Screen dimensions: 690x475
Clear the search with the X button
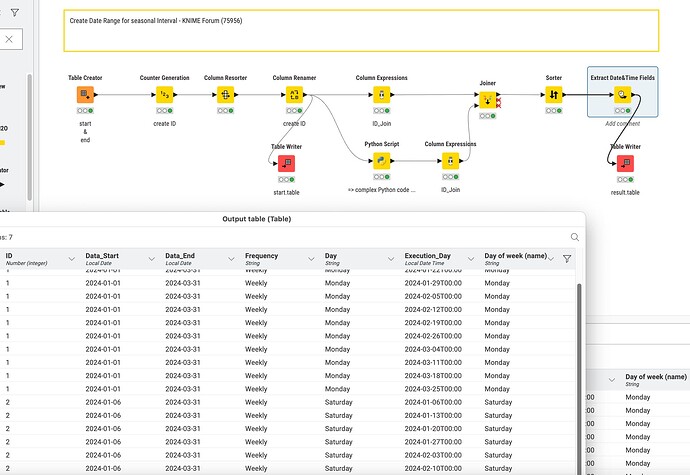pos(9,39)
